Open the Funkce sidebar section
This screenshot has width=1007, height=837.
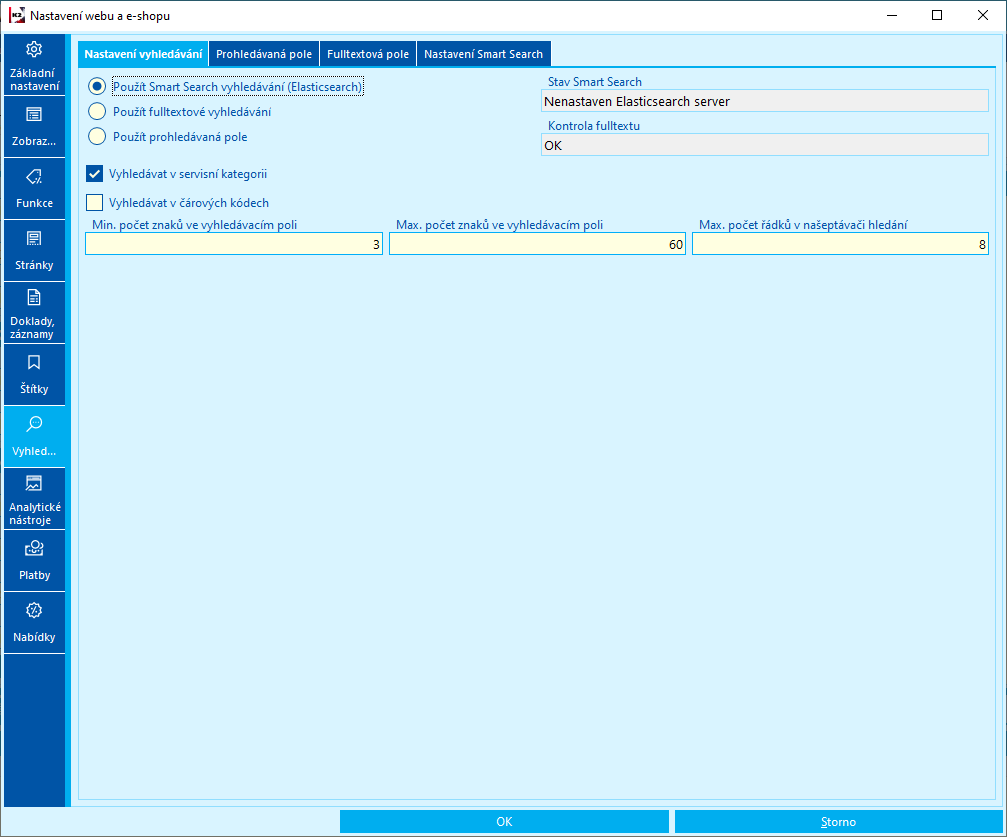pos(34,189)
